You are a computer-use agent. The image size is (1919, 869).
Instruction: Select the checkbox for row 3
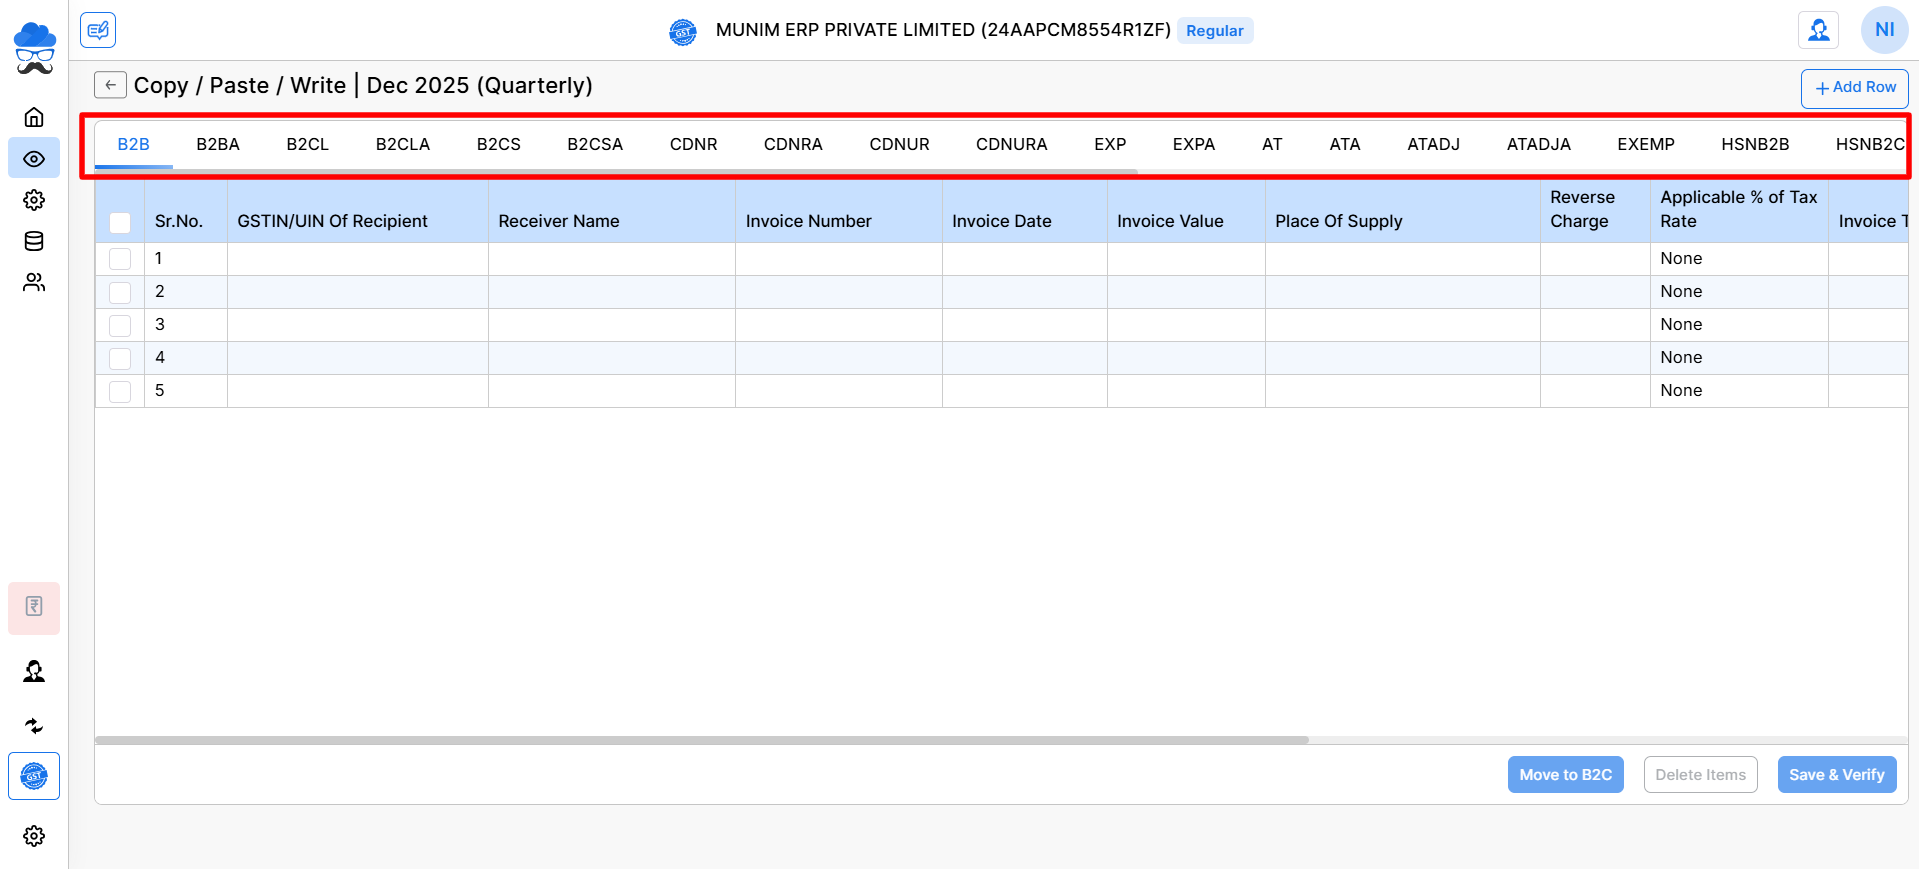pyautogui.click(x=120, y=325)
